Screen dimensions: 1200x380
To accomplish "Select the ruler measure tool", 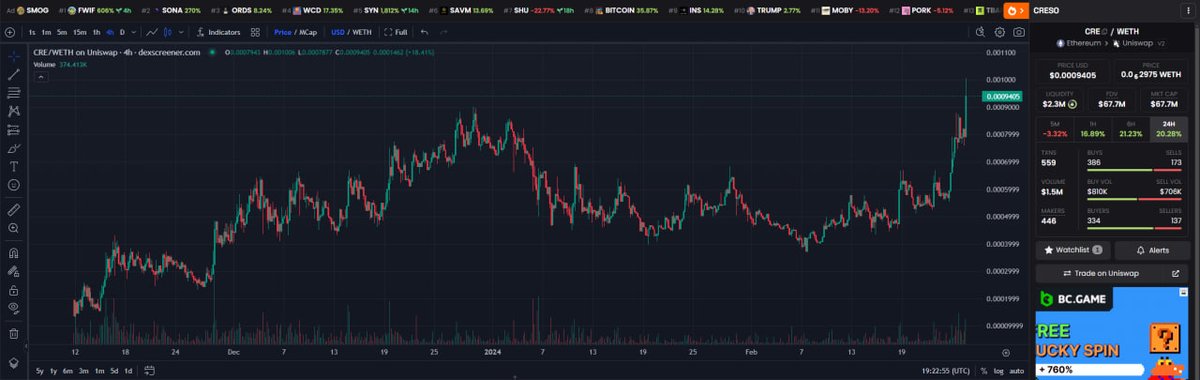I will point(14,210).
